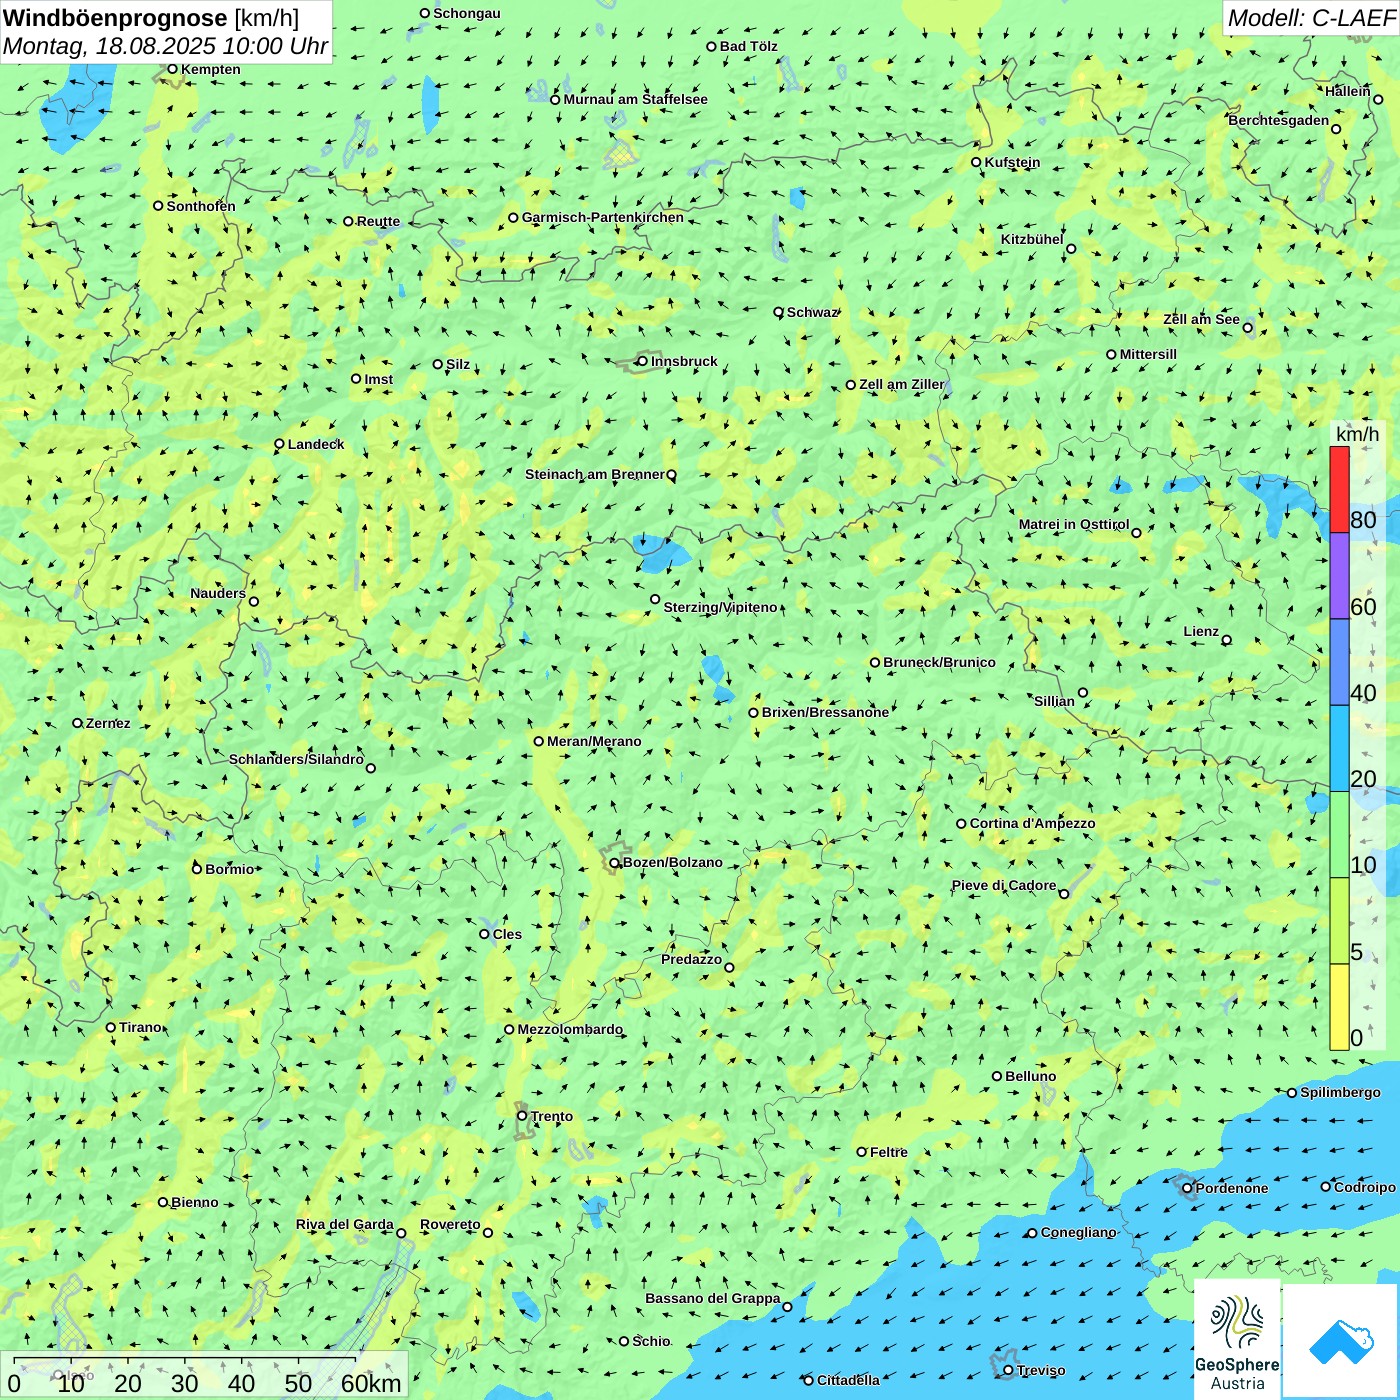Click the Bormio label
Image resolution: width=1400 pixels, height=1400 pixels.
[230, 869]
